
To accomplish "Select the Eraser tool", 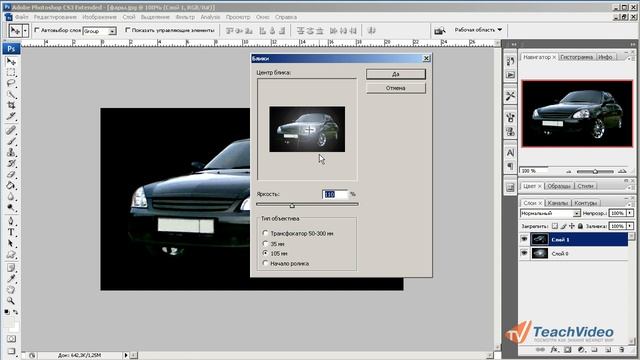I will click(11, 174).
